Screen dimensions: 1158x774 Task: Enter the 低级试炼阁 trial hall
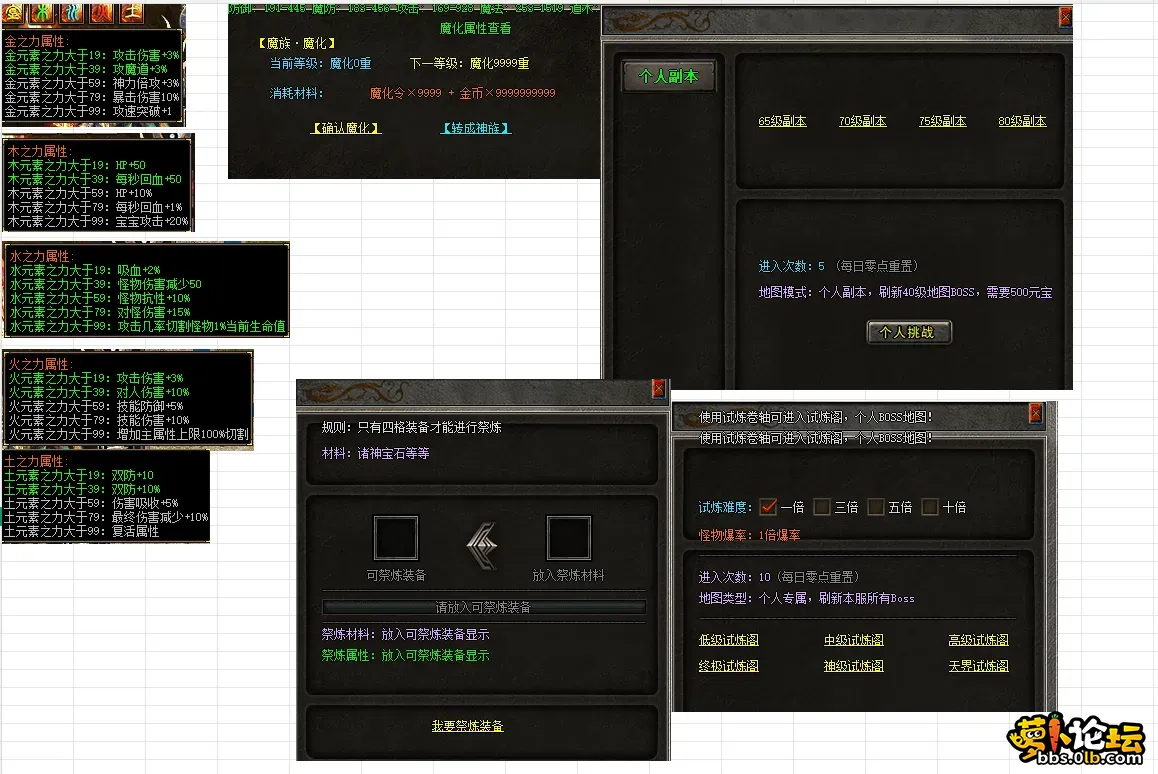click(729, 640)
